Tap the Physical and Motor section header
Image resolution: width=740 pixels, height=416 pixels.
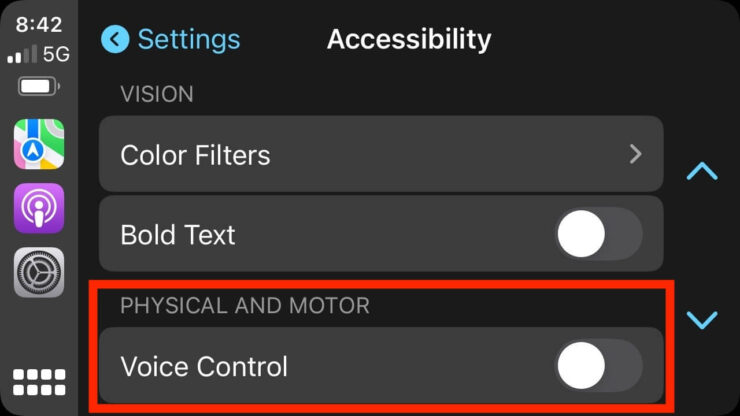click(245, 305)
